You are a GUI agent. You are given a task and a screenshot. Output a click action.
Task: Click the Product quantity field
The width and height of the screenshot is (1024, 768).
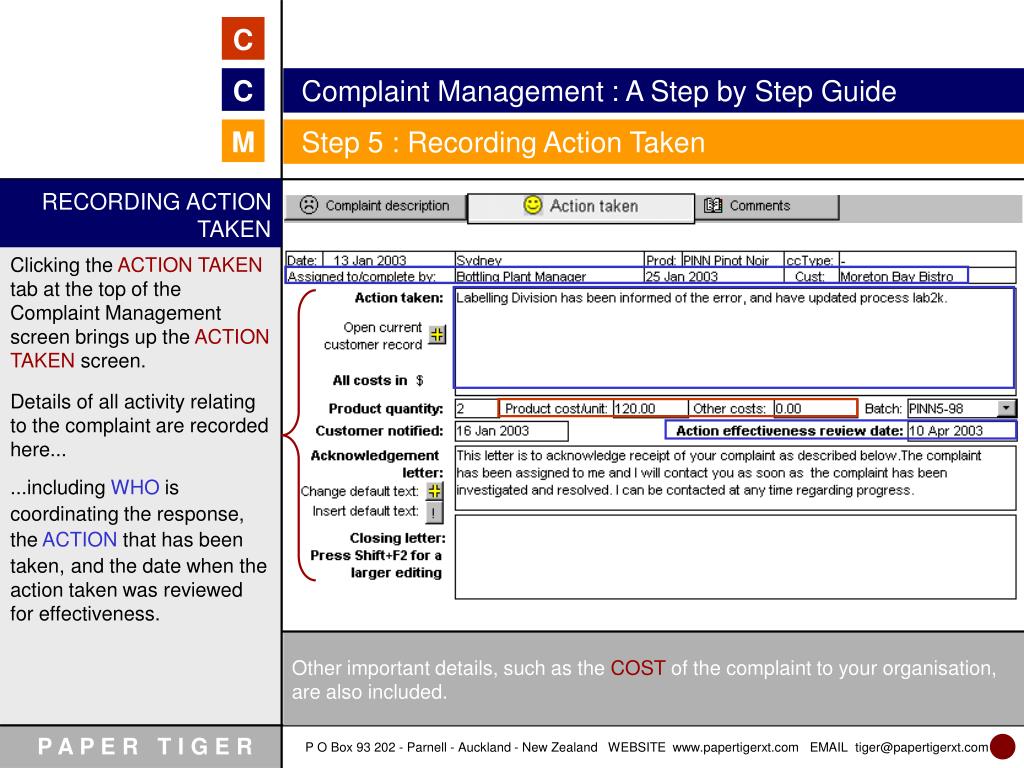tap(476, 408)
